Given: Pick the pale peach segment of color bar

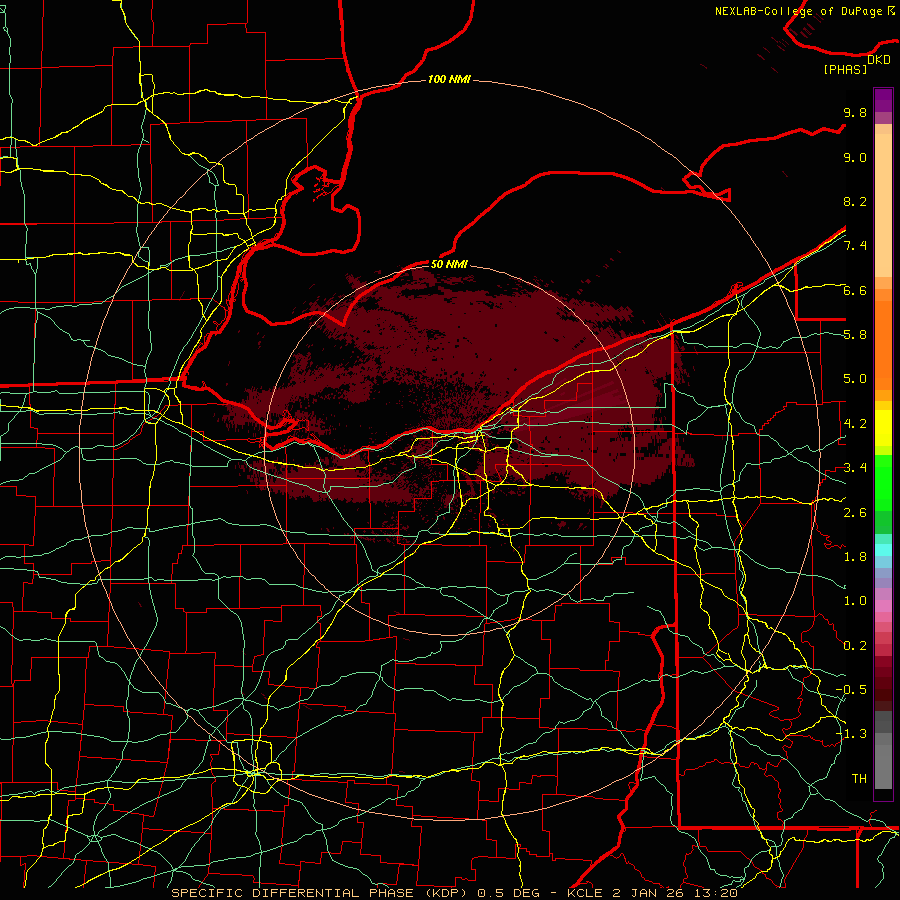Looking at the screenshot, I should coord(883,207).
